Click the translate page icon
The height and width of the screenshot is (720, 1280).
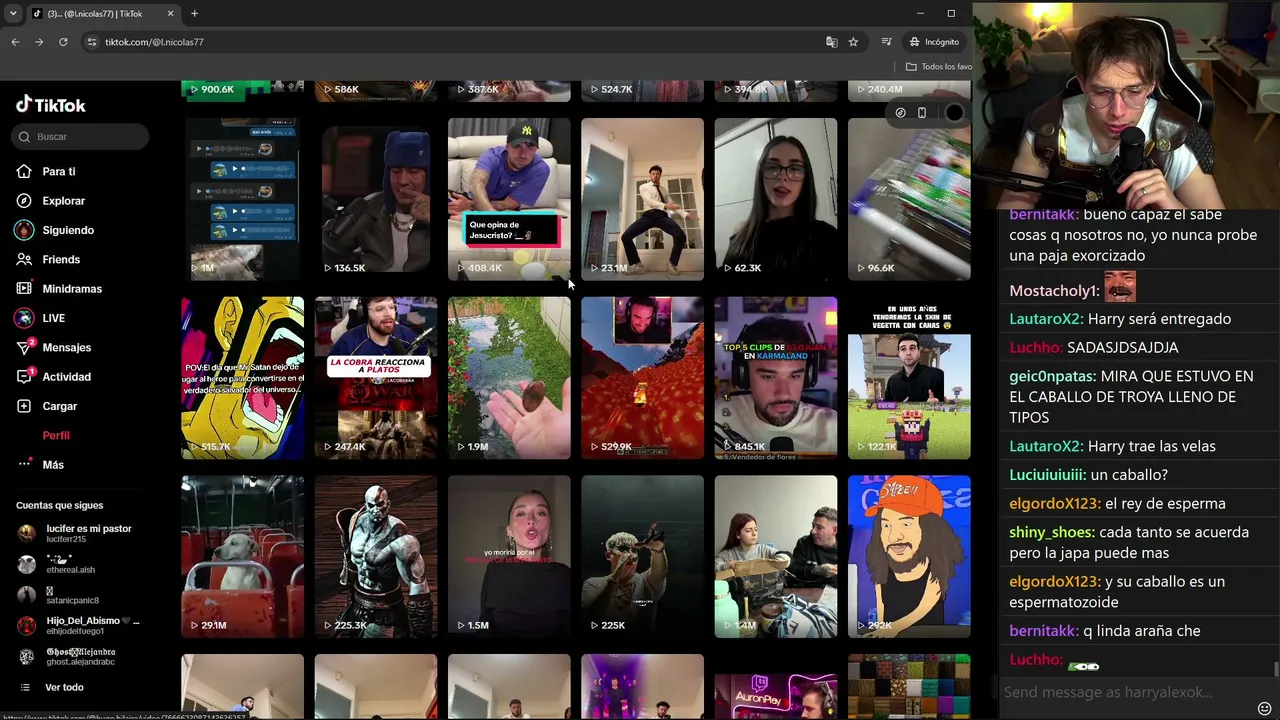tap(831, 42)
